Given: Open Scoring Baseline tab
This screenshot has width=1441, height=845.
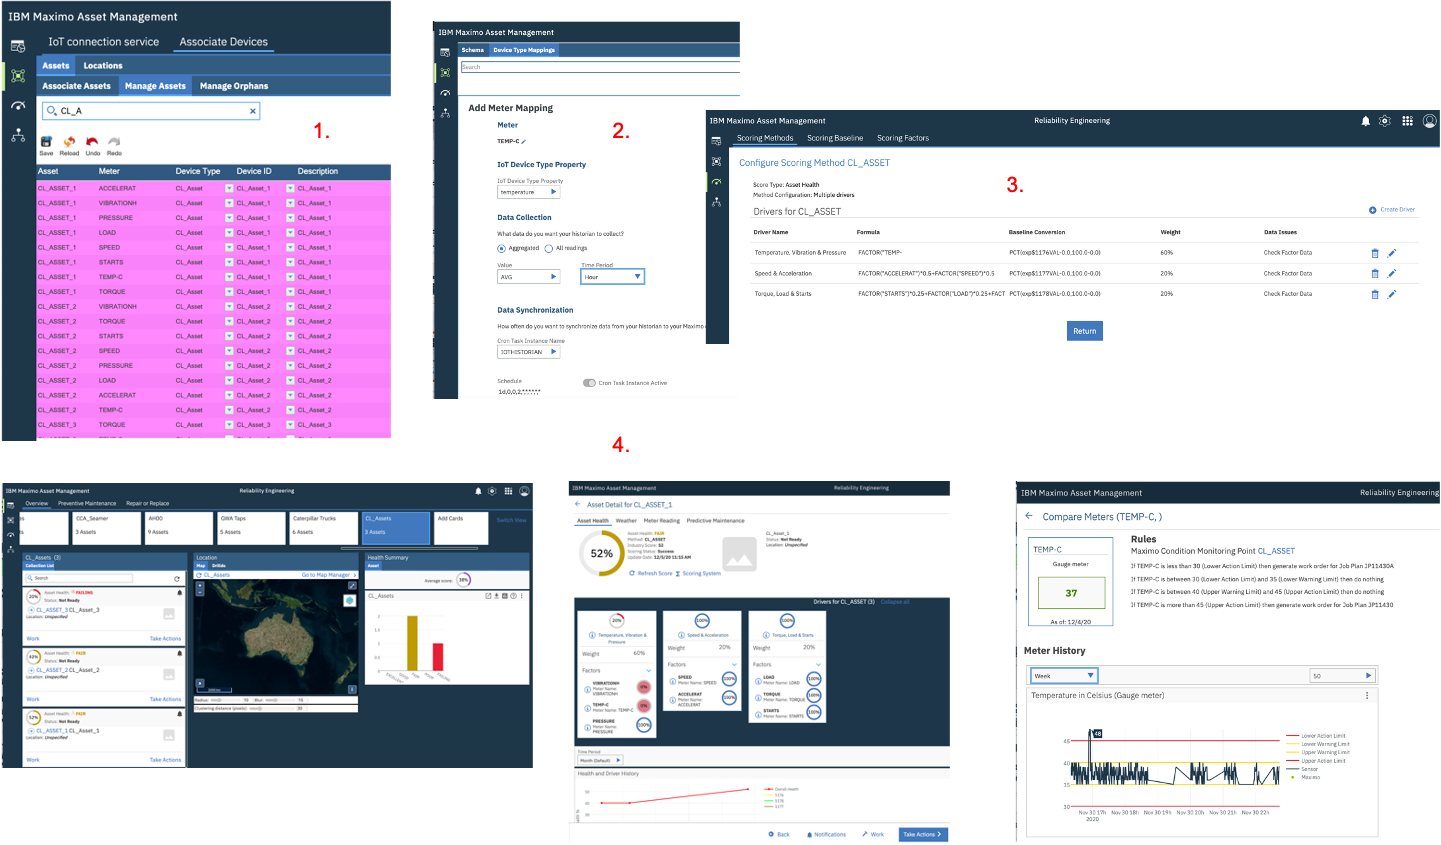Looking at the screenshot, I should point(835,138).
